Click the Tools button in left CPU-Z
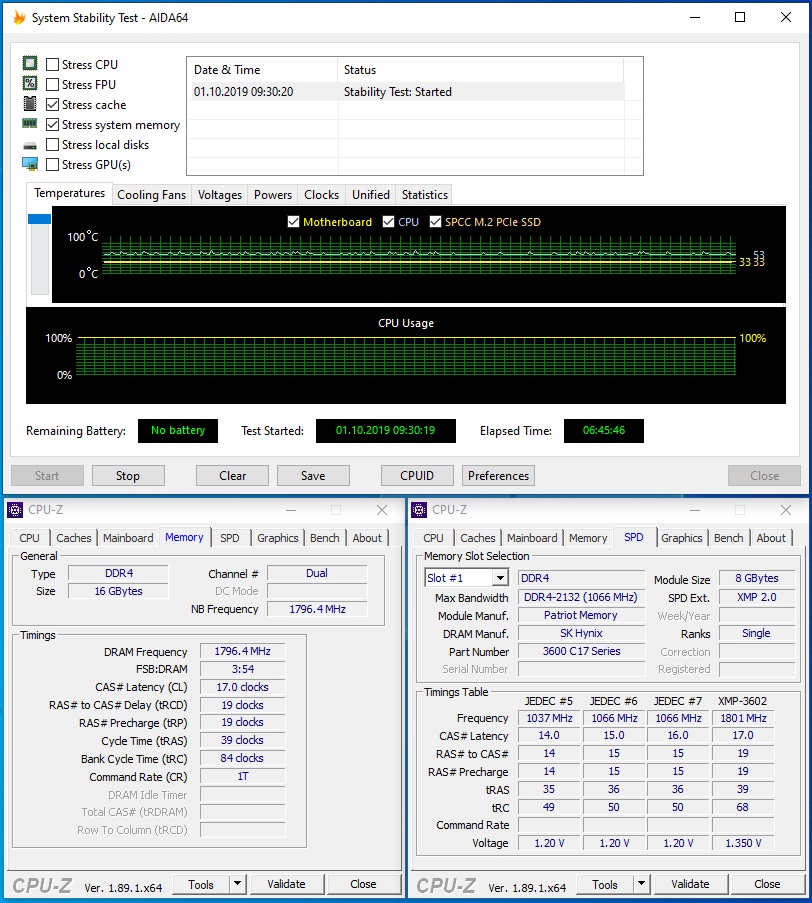Viewport: 812px width, 903px height. coord(201,884)
